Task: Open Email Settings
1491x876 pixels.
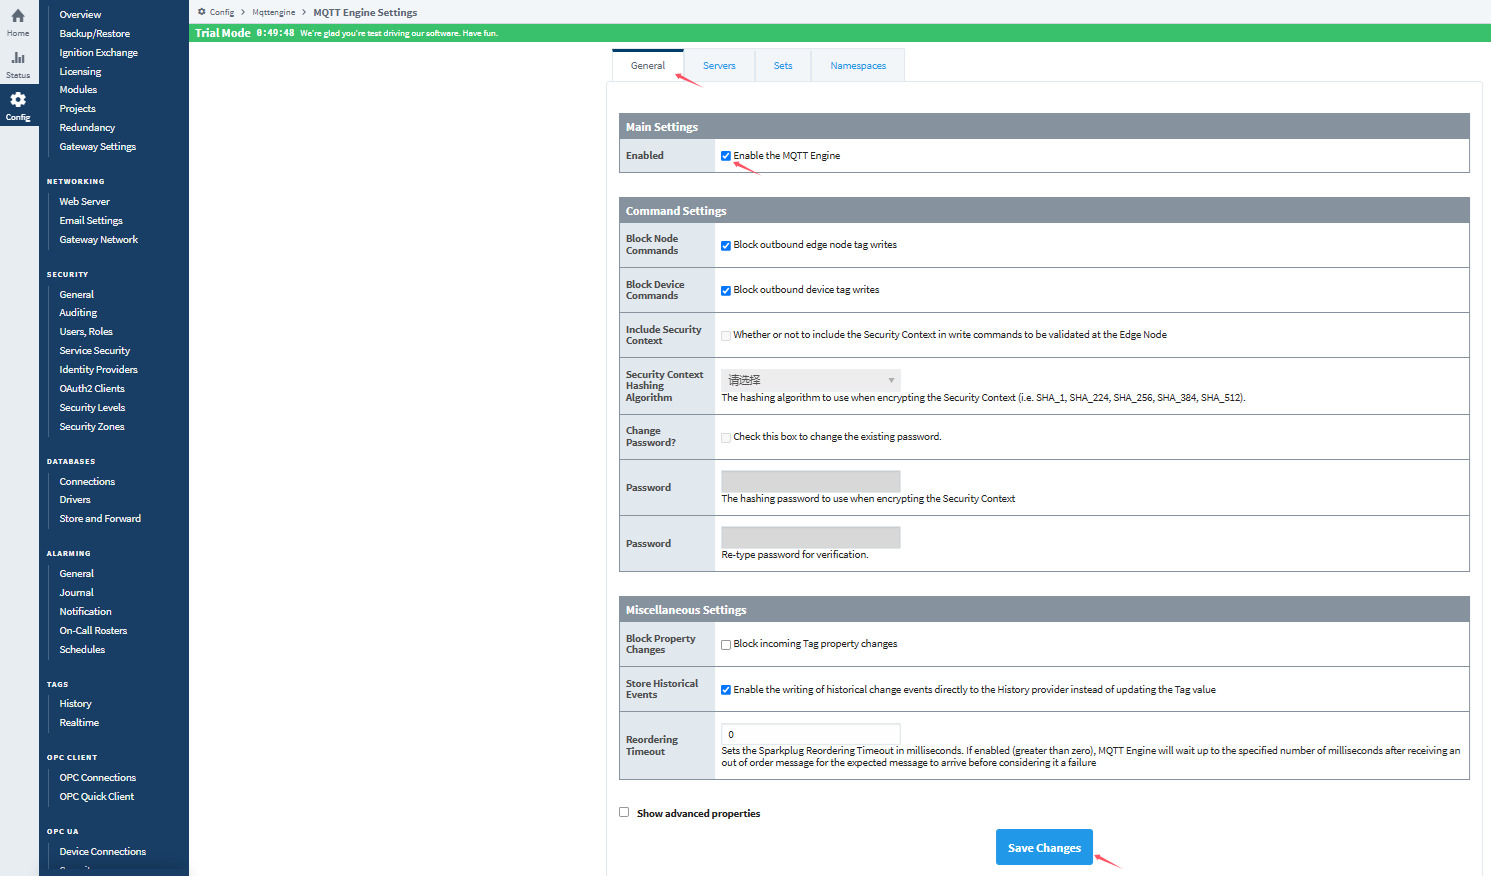Action: coord(91,221)
